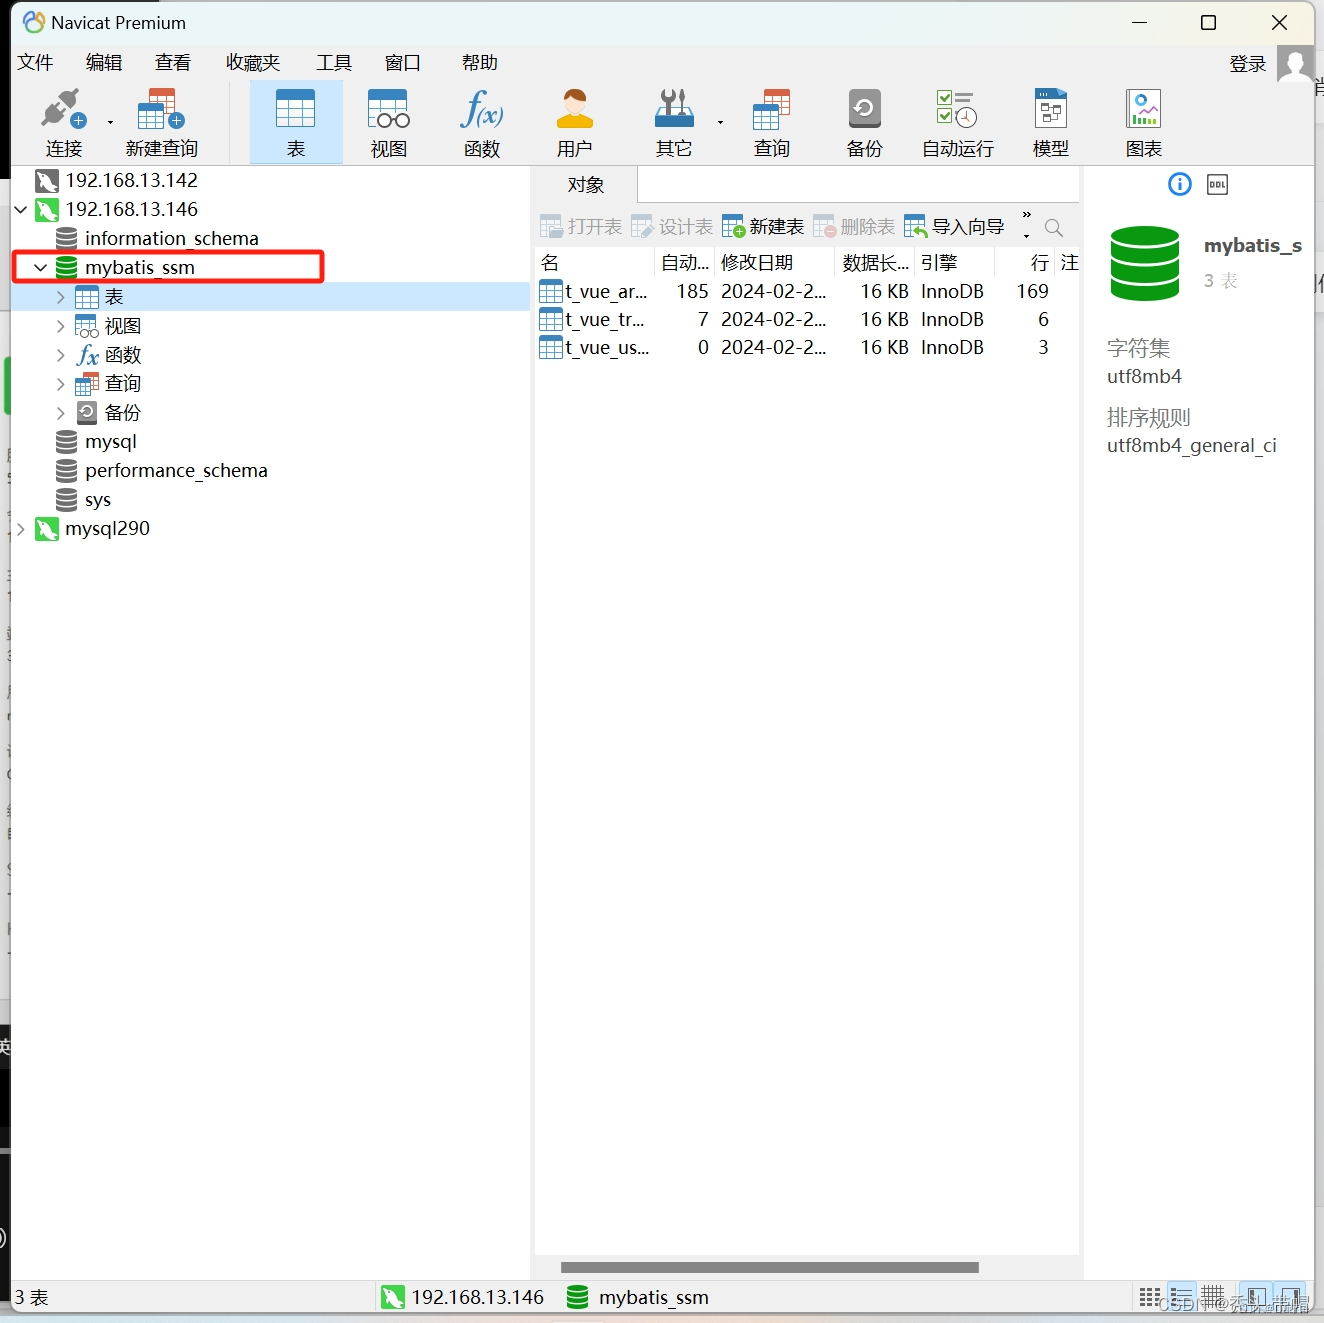Open the 用户 (User) toolbar icon
The width and height of the screenshot is (1324, 1323).
[574, 122]
